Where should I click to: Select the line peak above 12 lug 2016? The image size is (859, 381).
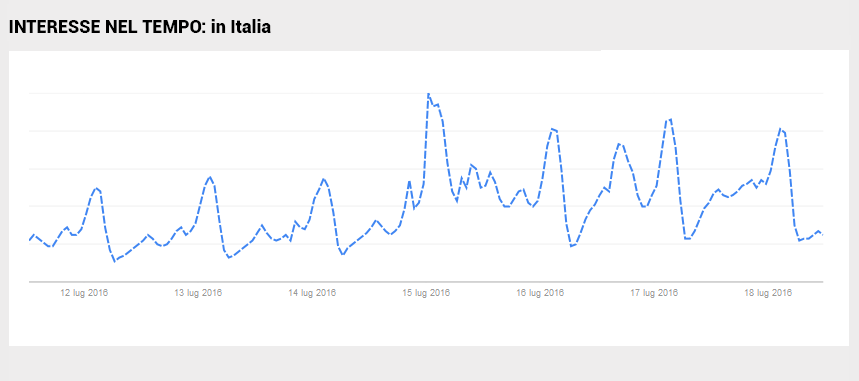96,188
